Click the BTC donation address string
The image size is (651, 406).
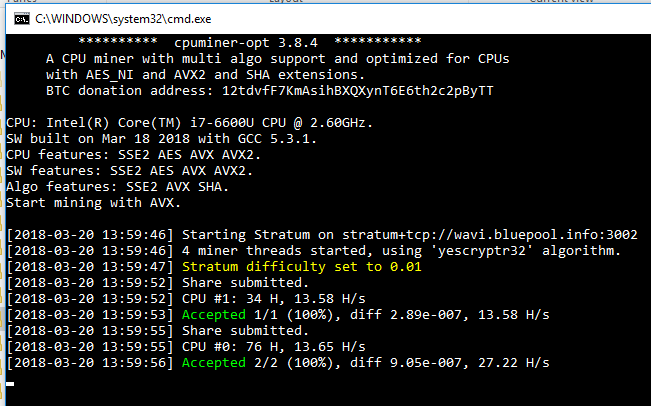click(x=357, y=91)
